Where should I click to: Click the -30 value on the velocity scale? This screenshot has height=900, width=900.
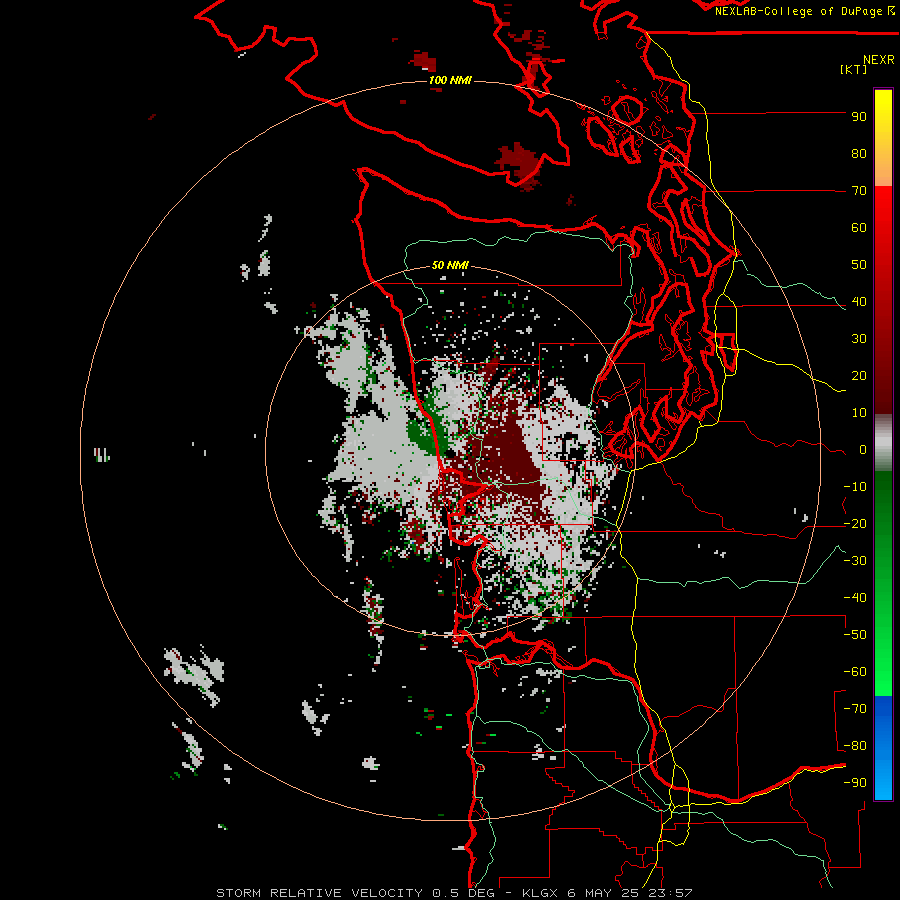point(855,561)
